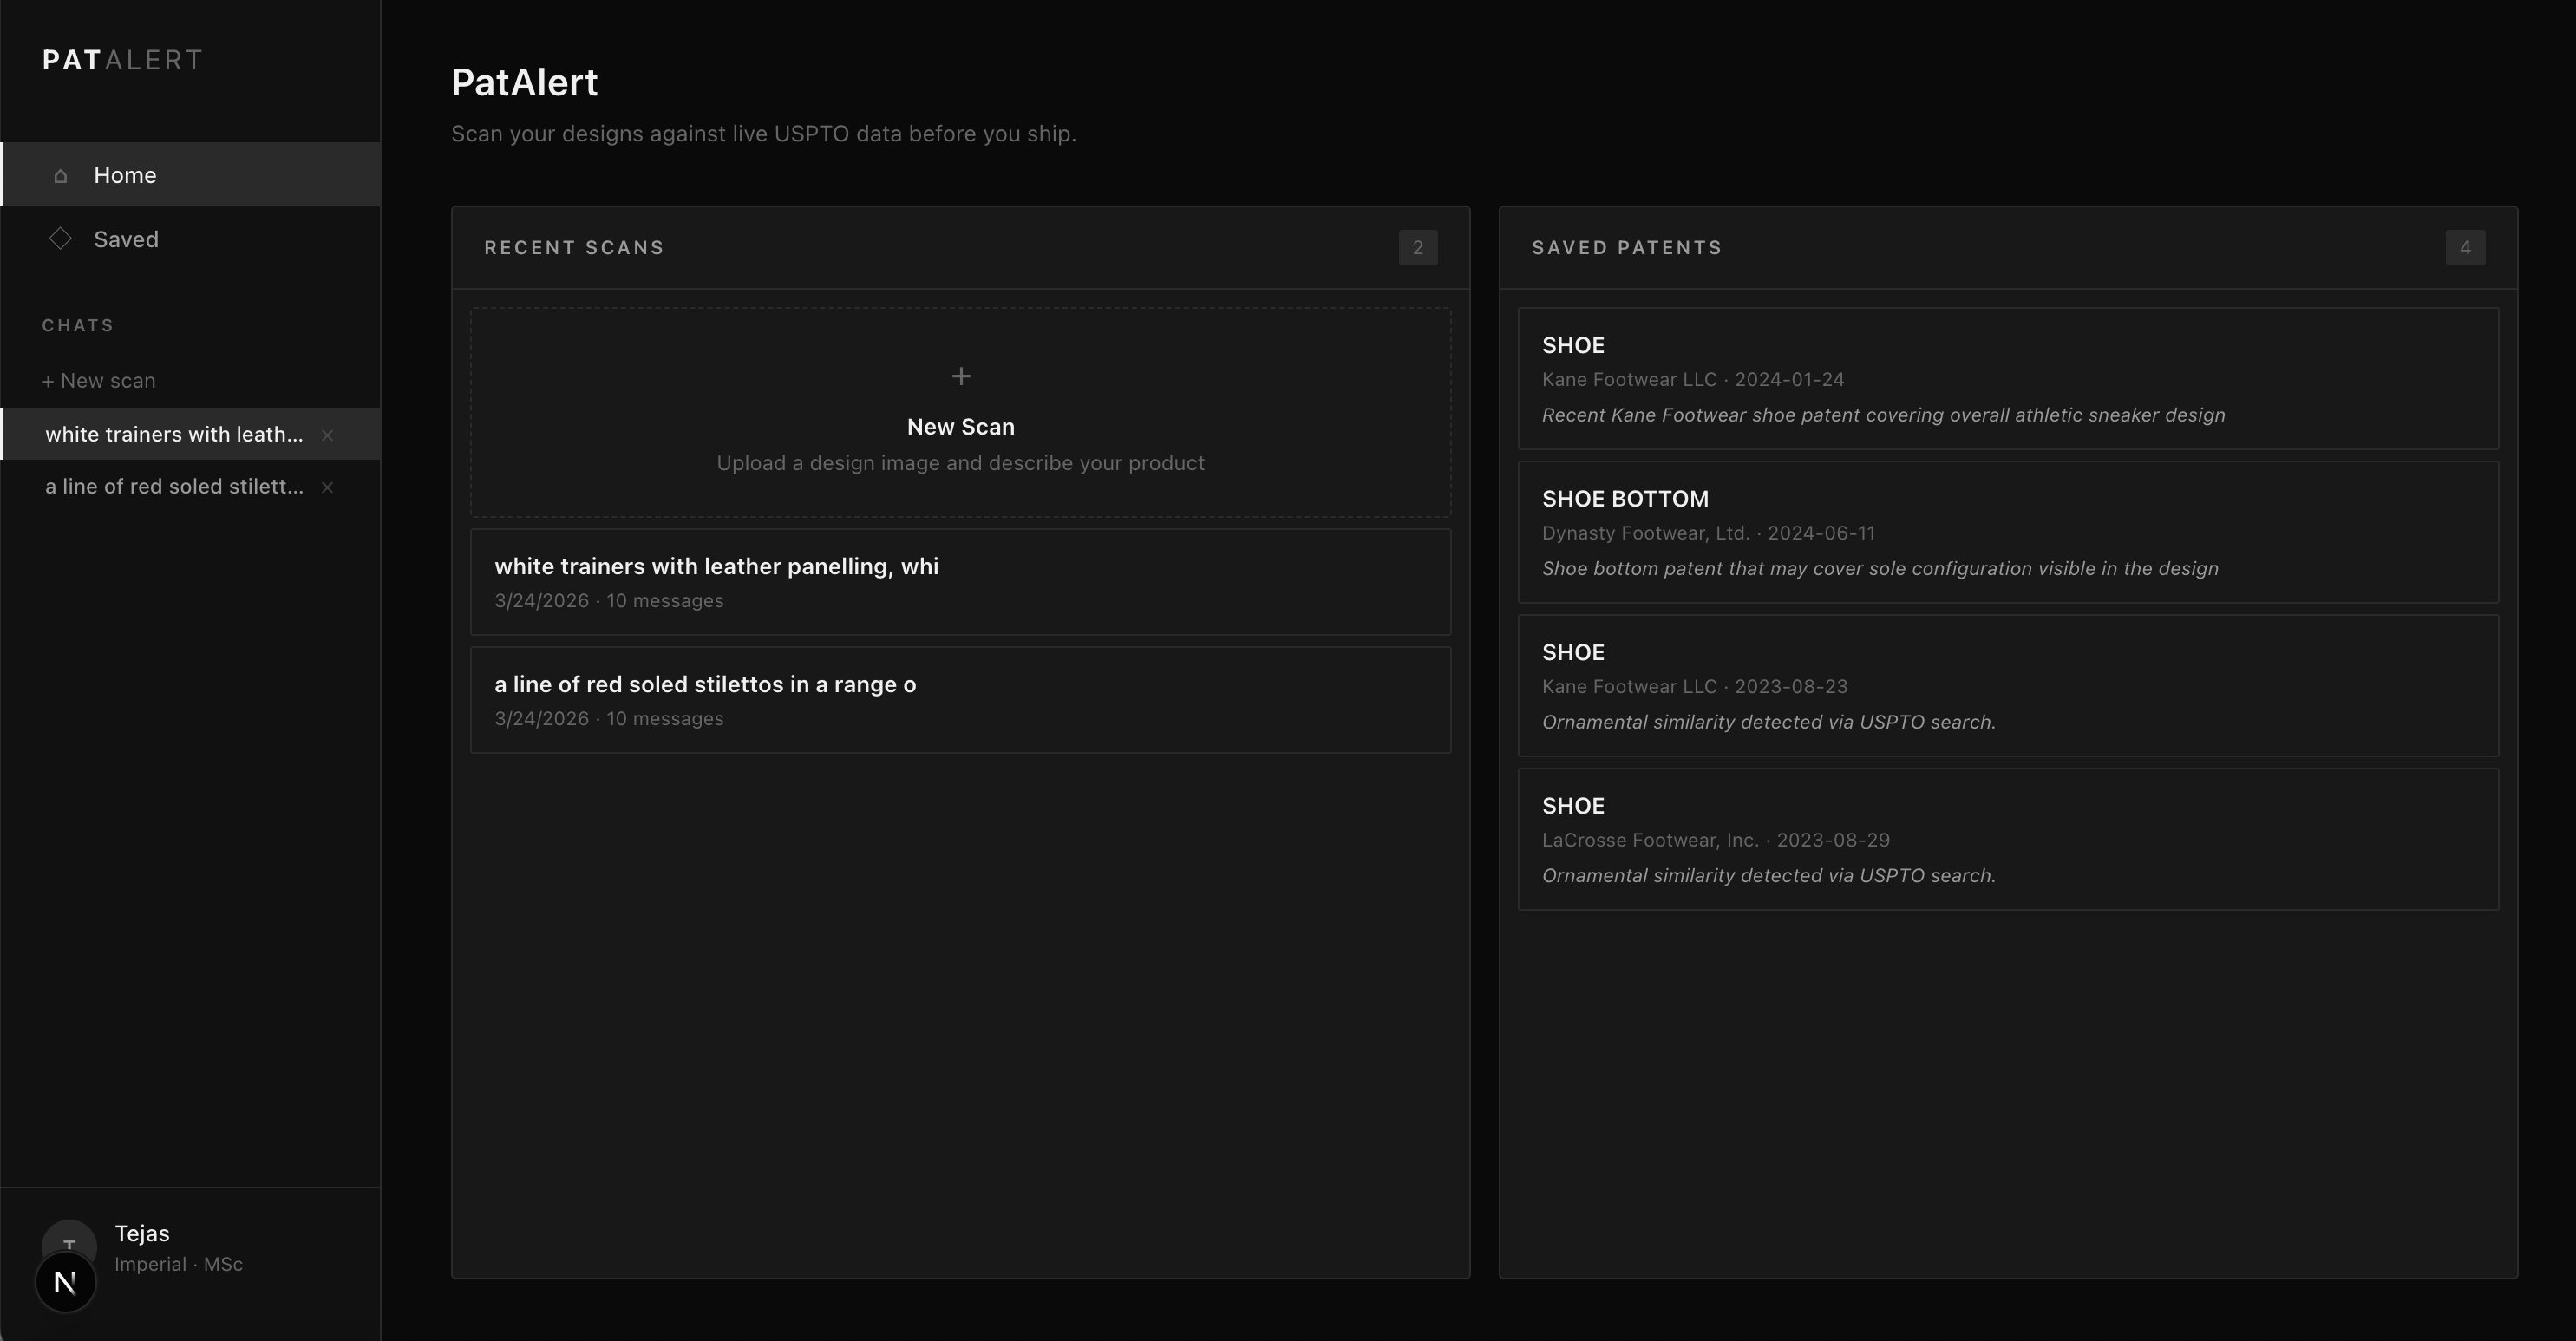Click the plus icon in New Scan card
The height and width of the screenshot is (1341, 2576).
[x=960, y=376]
